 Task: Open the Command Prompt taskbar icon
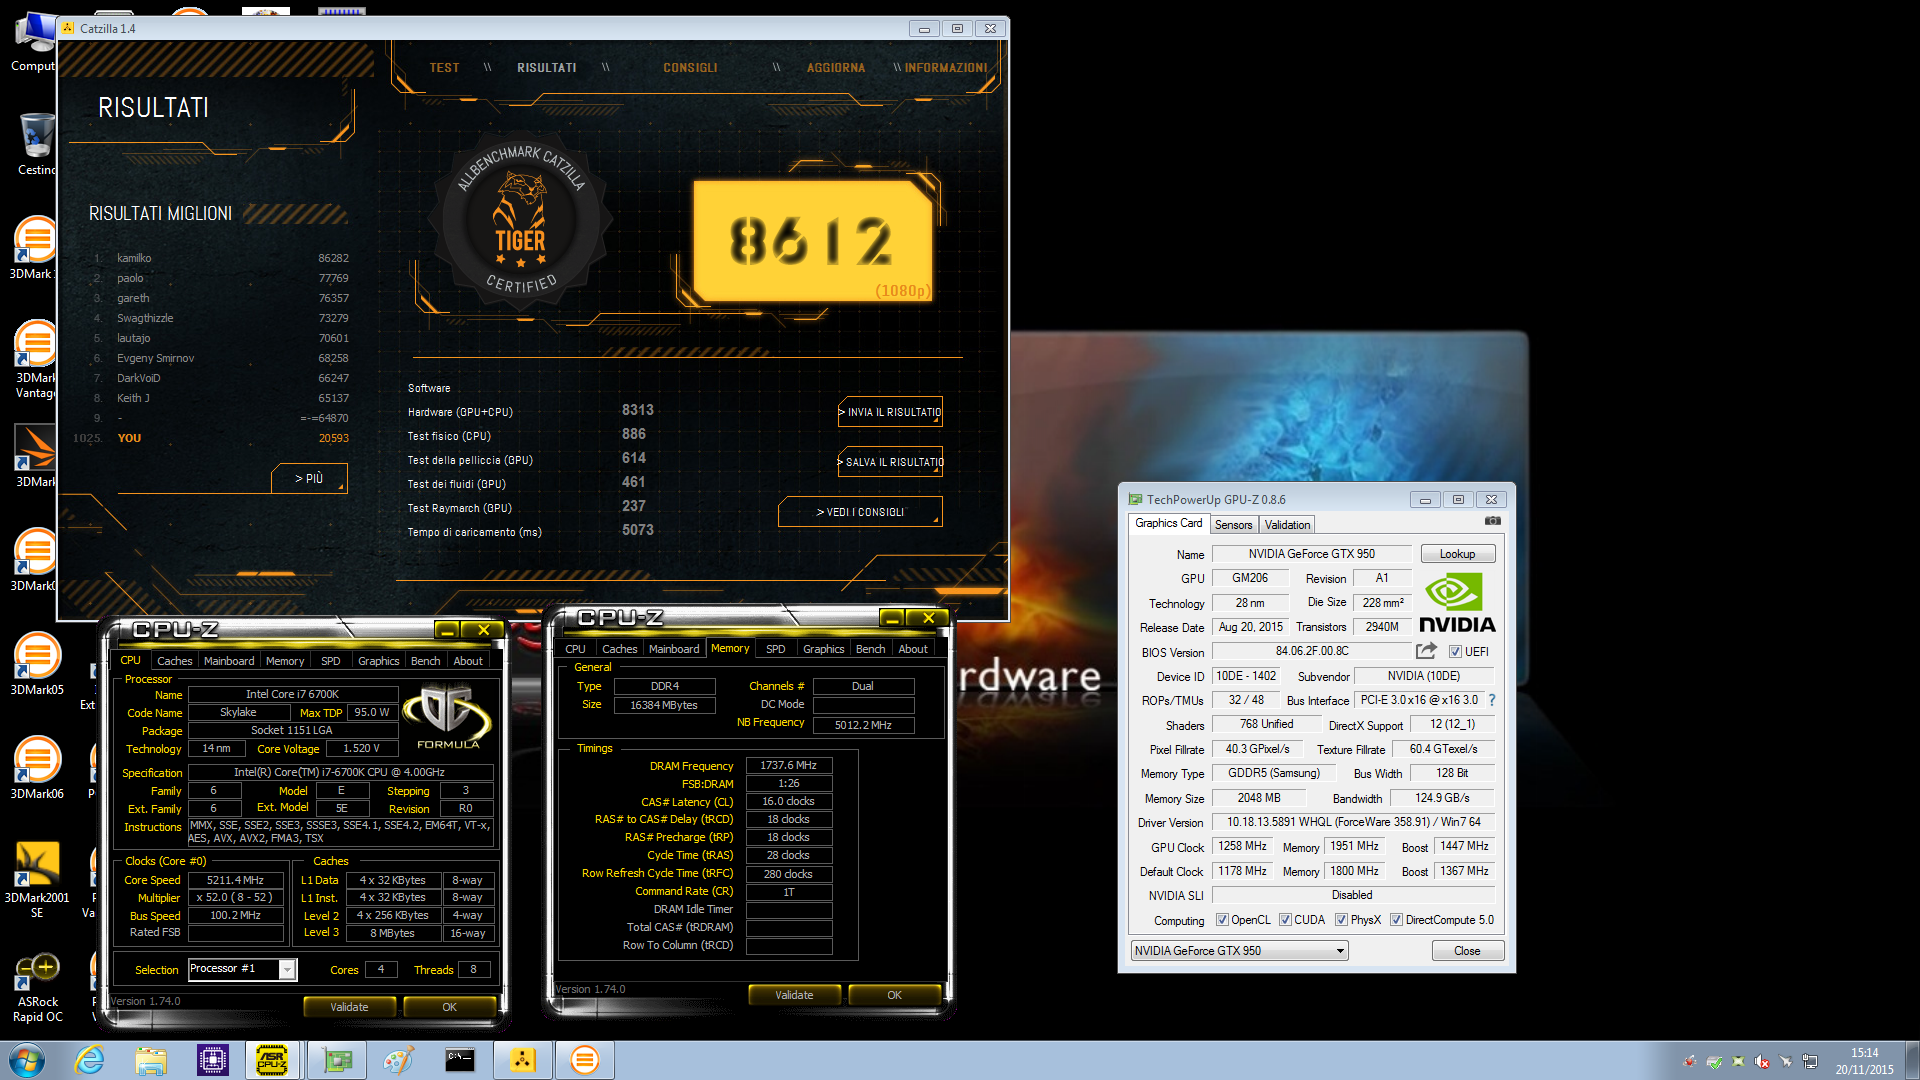pyautogui.click(x=460, y=1060)
